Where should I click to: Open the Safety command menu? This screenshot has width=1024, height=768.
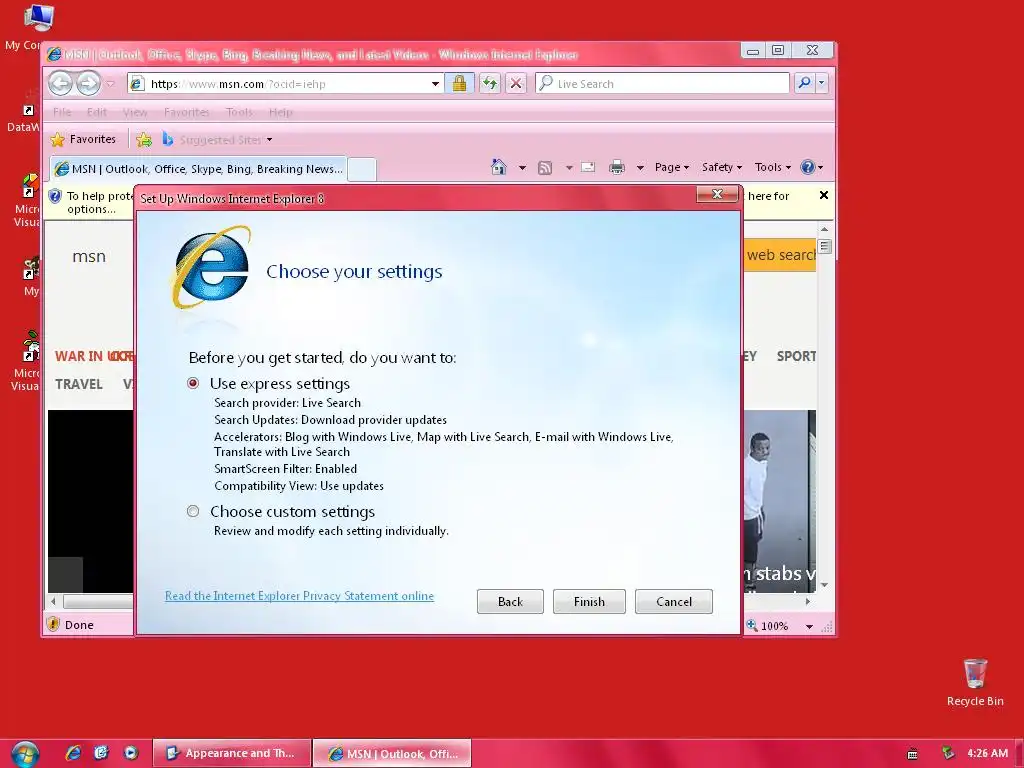pos(721,167)
